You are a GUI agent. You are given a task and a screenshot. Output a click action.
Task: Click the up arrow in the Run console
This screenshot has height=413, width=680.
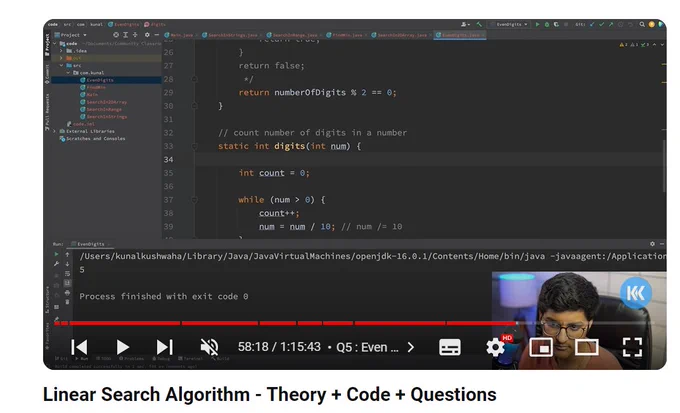pyautogui.click(x=67, y=255)
